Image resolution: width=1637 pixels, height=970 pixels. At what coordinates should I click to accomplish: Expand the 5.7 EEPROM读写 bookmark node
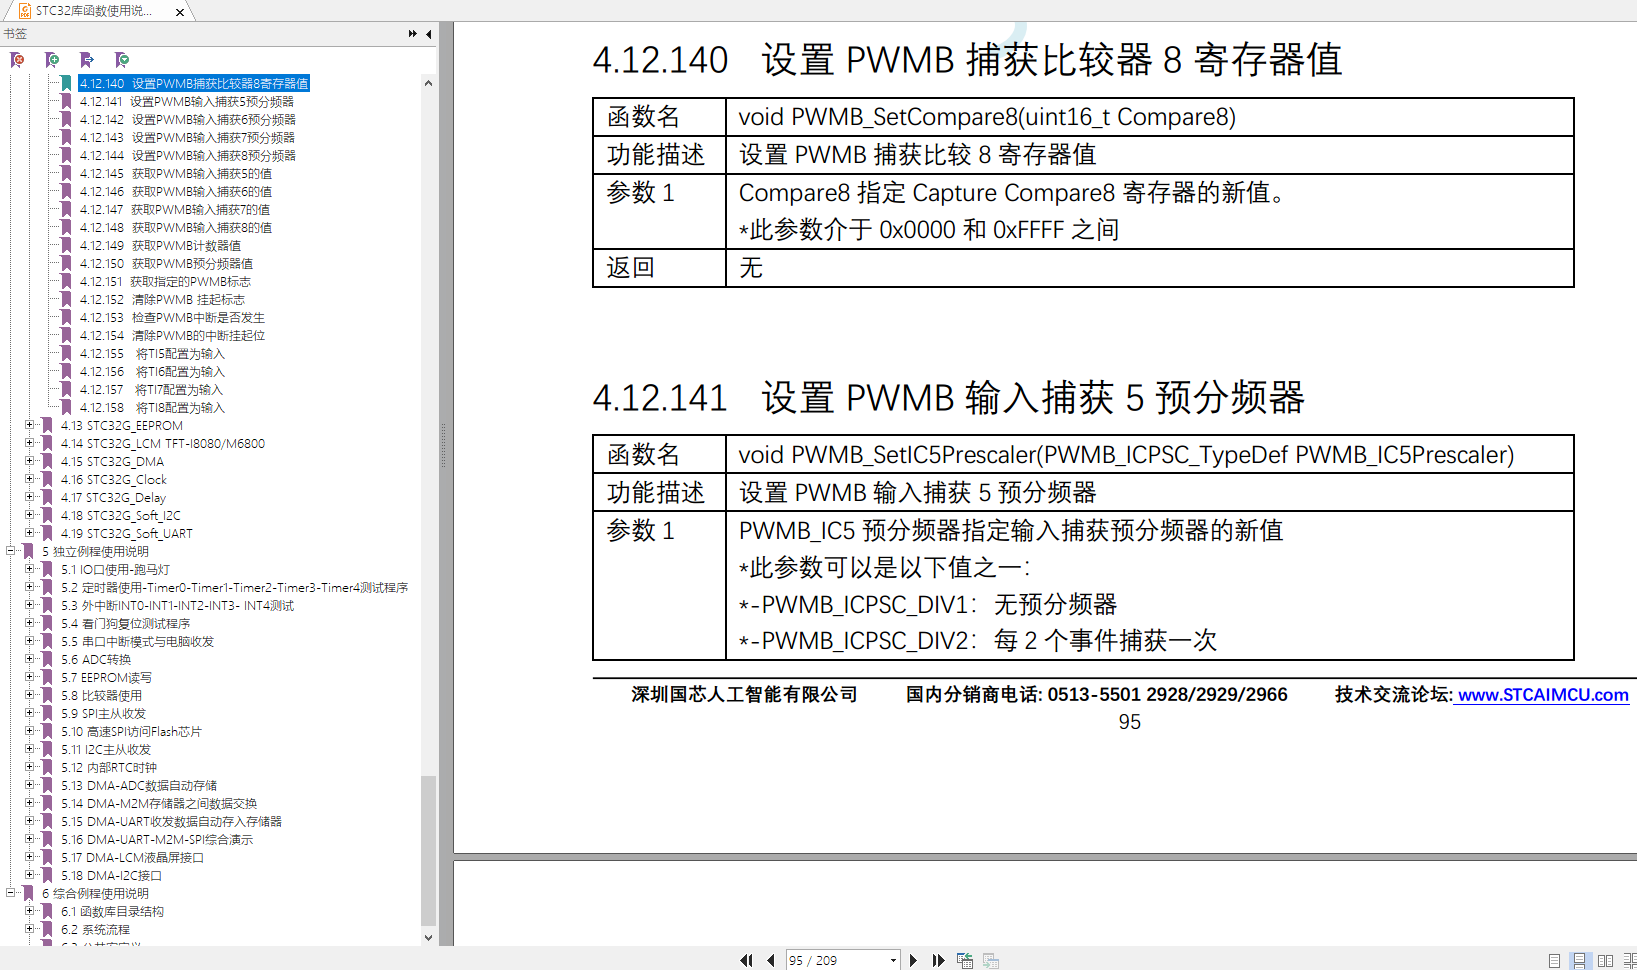[29, 677]
